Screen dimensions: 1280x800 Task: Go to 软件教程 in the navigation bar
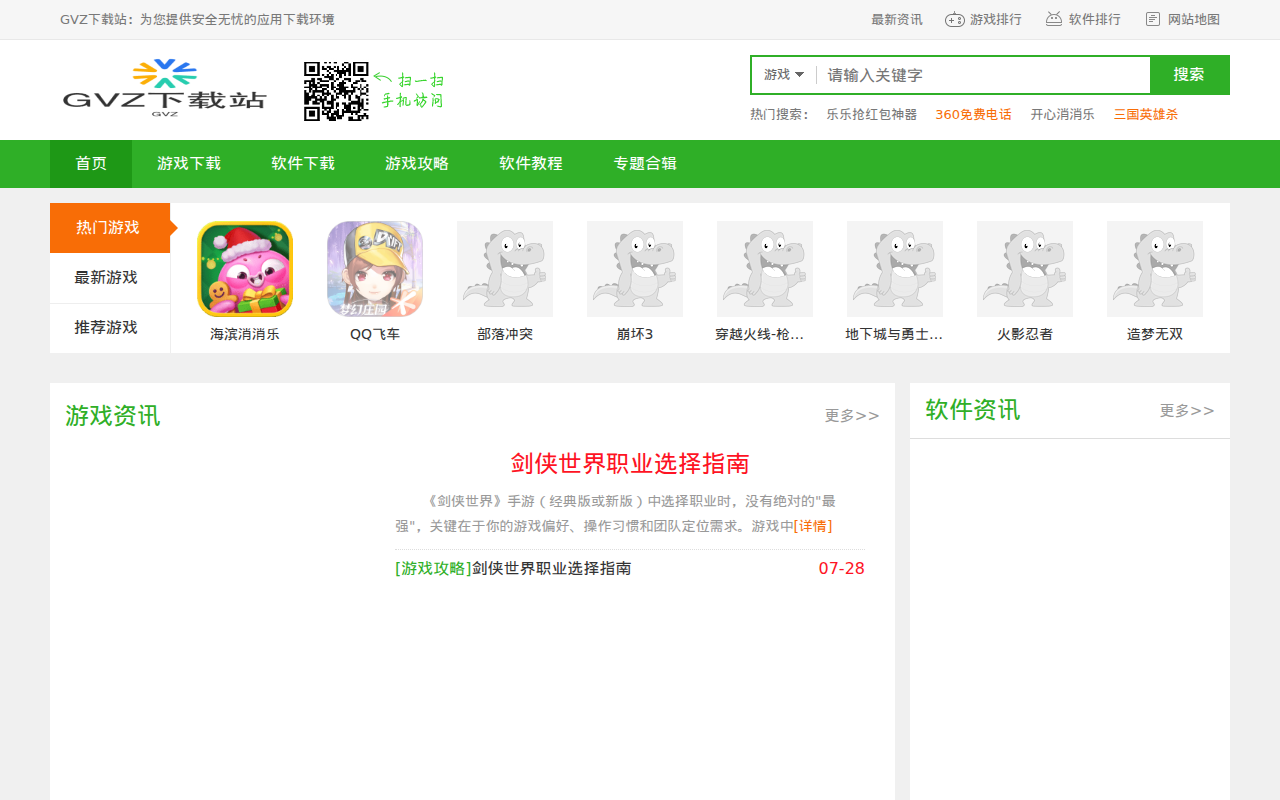point(531,164)
